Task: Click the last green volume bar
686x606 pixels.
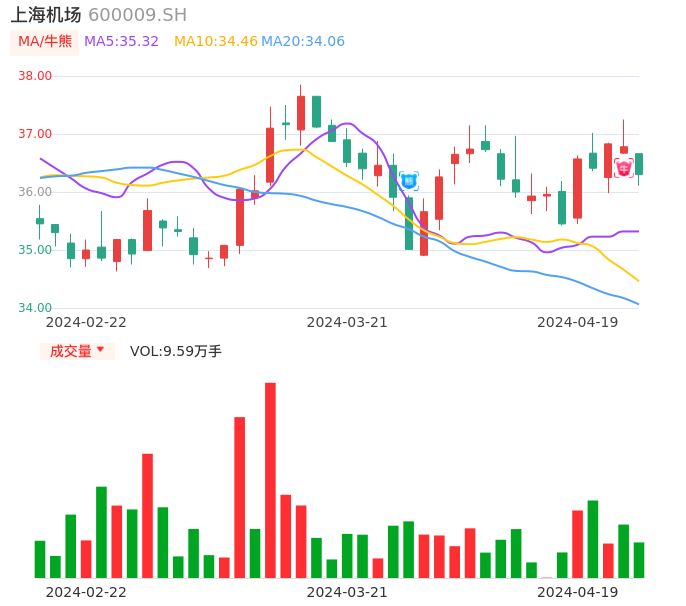Action: 639,560
